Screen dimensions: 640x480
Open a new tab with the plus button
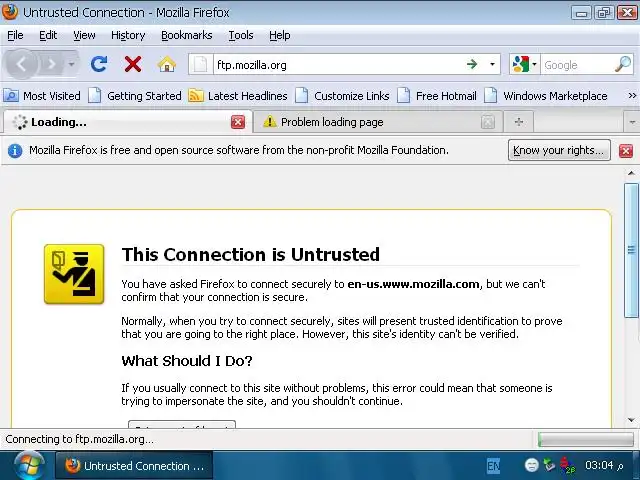coord(519,122)
